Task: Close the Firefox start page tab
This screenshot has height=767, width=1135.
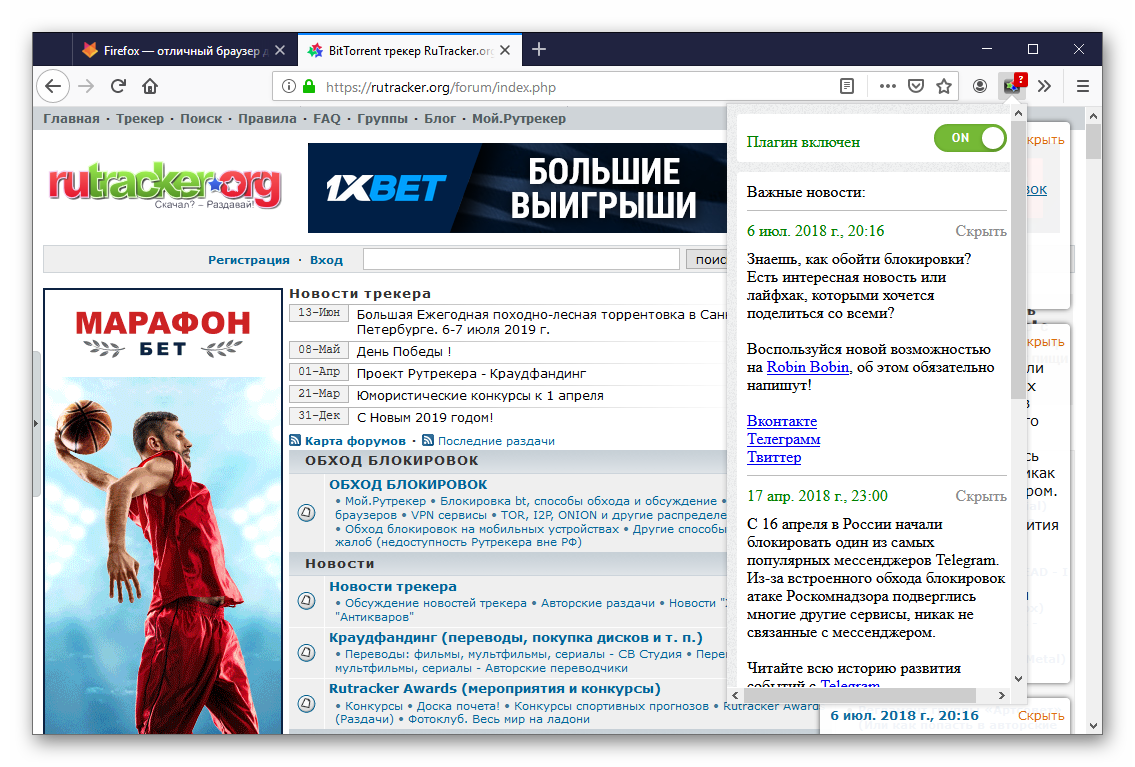Action: point(280,51)
